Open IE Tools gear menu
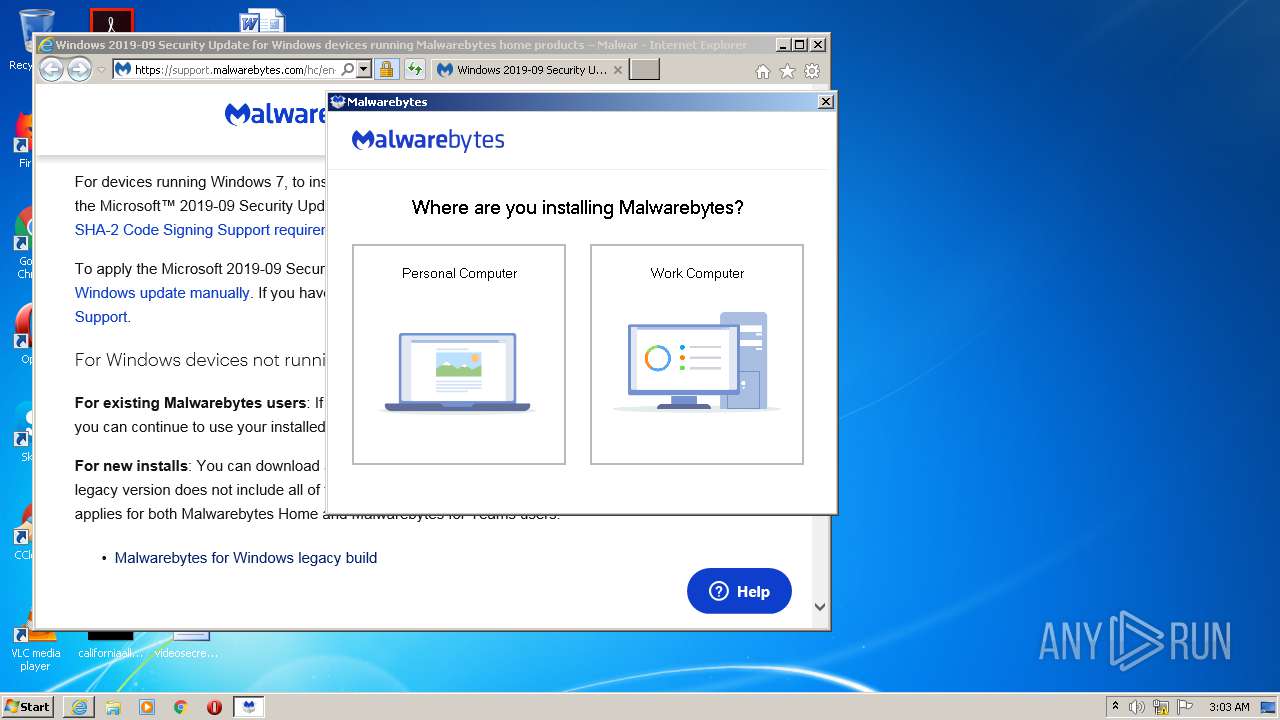This screenshot has width=1280, height=720. click(812, 71)
